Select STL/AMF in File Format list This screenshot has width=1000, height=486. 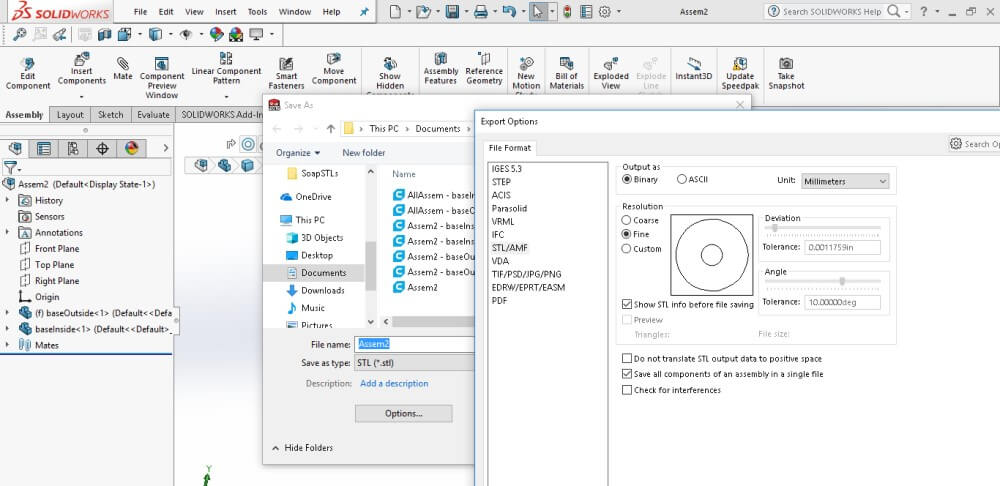click(510, 247)
